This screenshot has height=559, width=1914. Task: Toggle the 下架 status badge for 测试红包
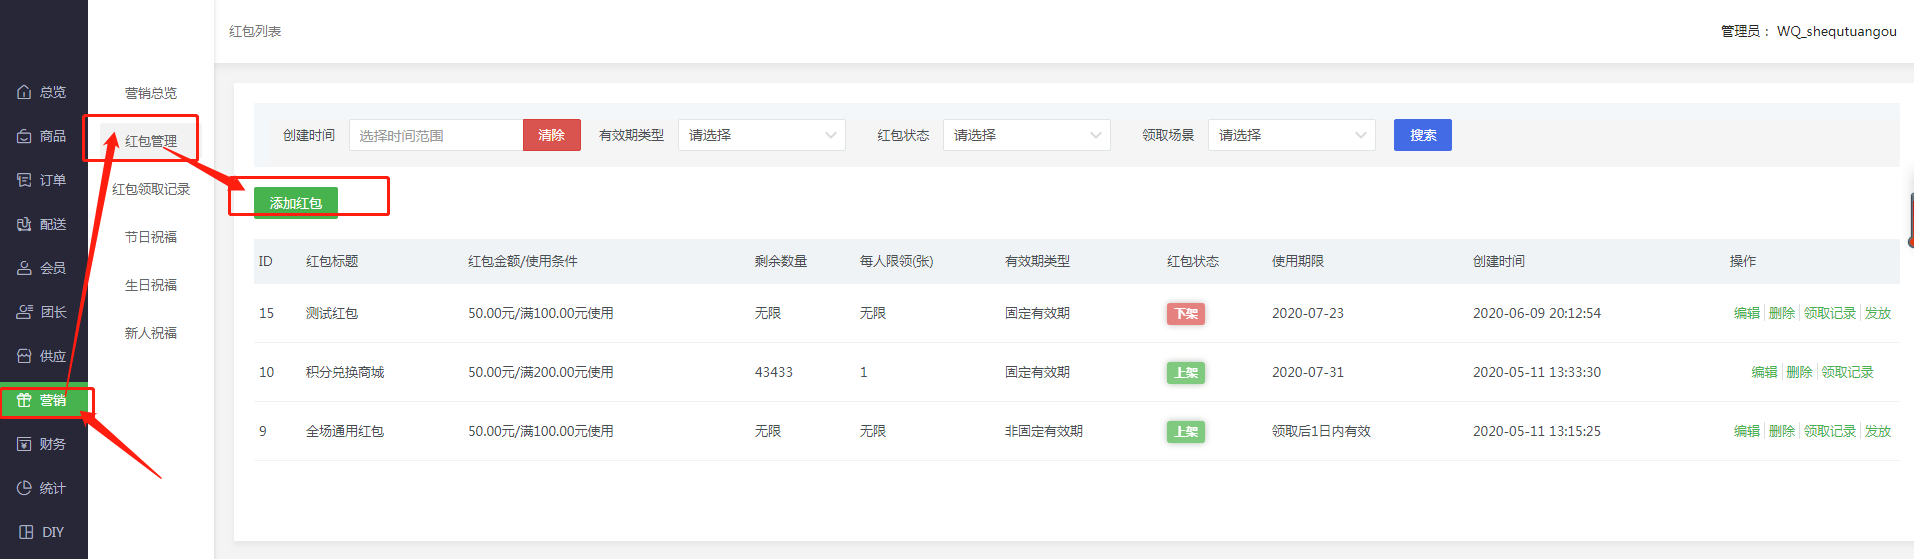1186,314
